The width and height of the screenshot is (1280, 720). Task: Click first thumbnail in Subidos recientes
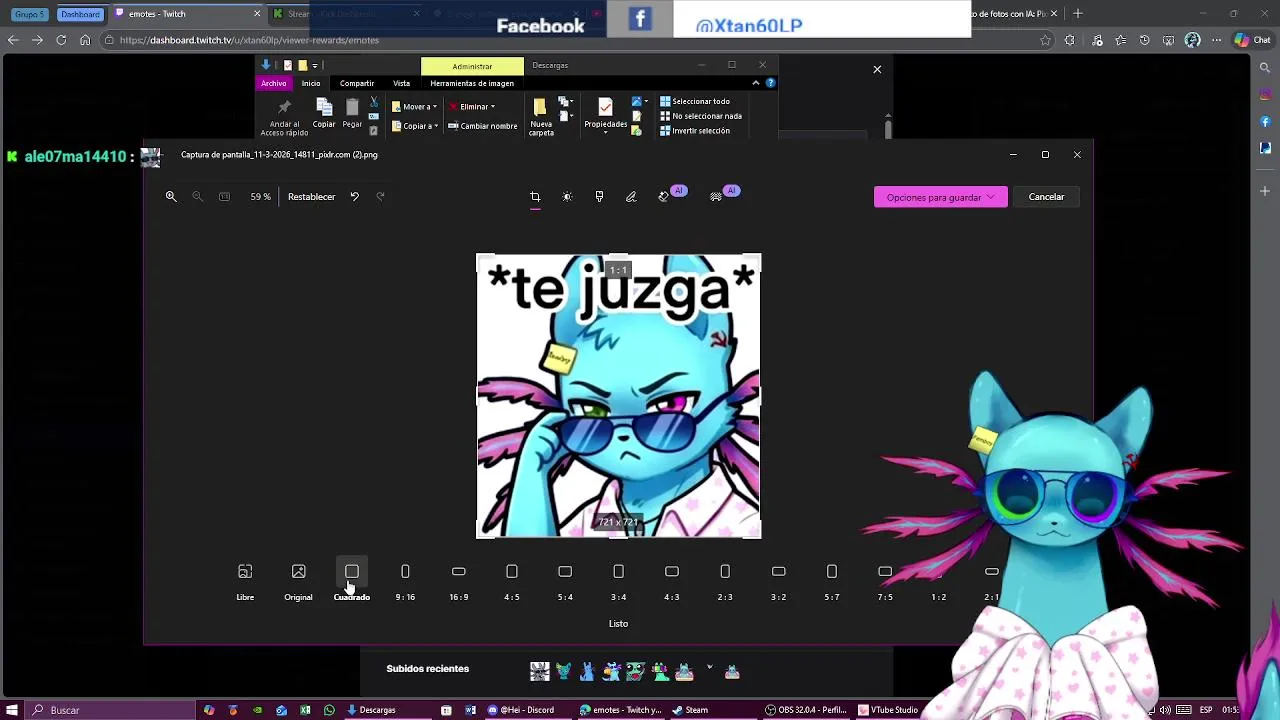[x=540, y=672]
